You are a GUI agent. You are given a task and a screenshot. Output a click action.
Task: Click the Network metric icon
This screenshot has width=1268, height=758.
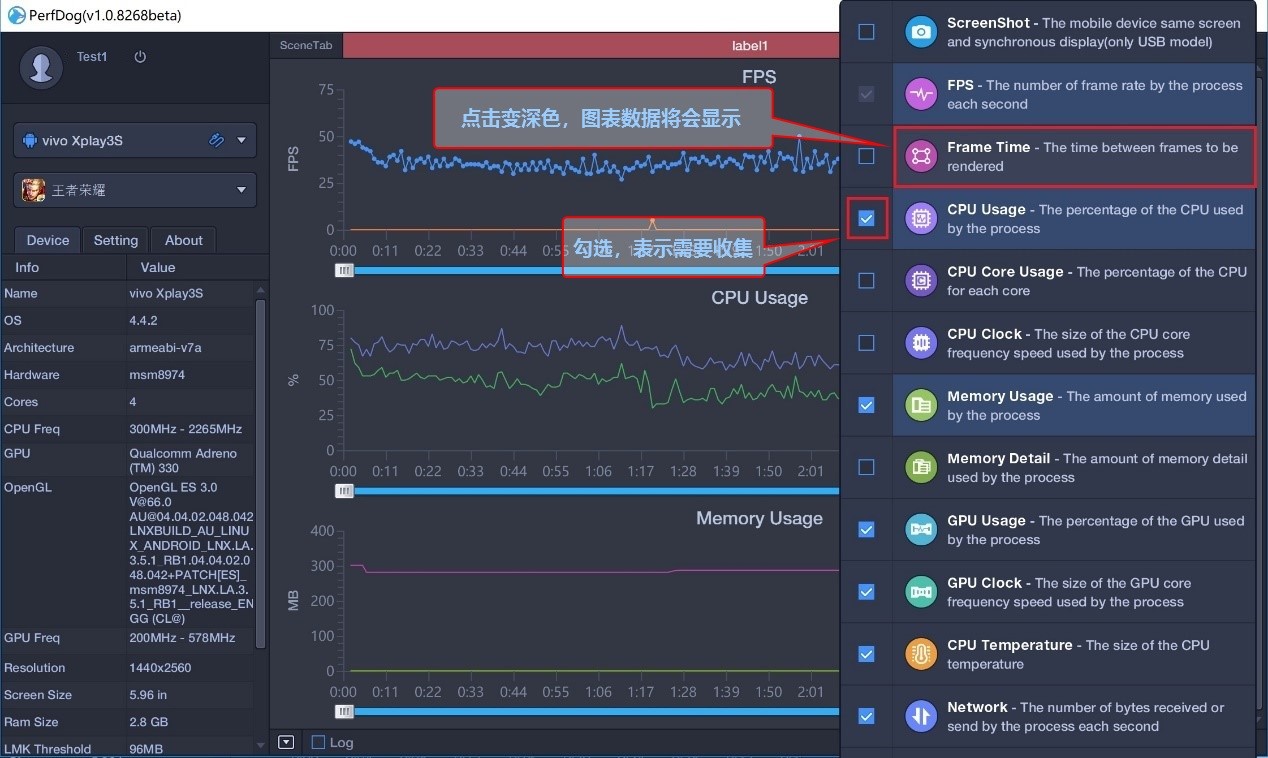point(920,716)
